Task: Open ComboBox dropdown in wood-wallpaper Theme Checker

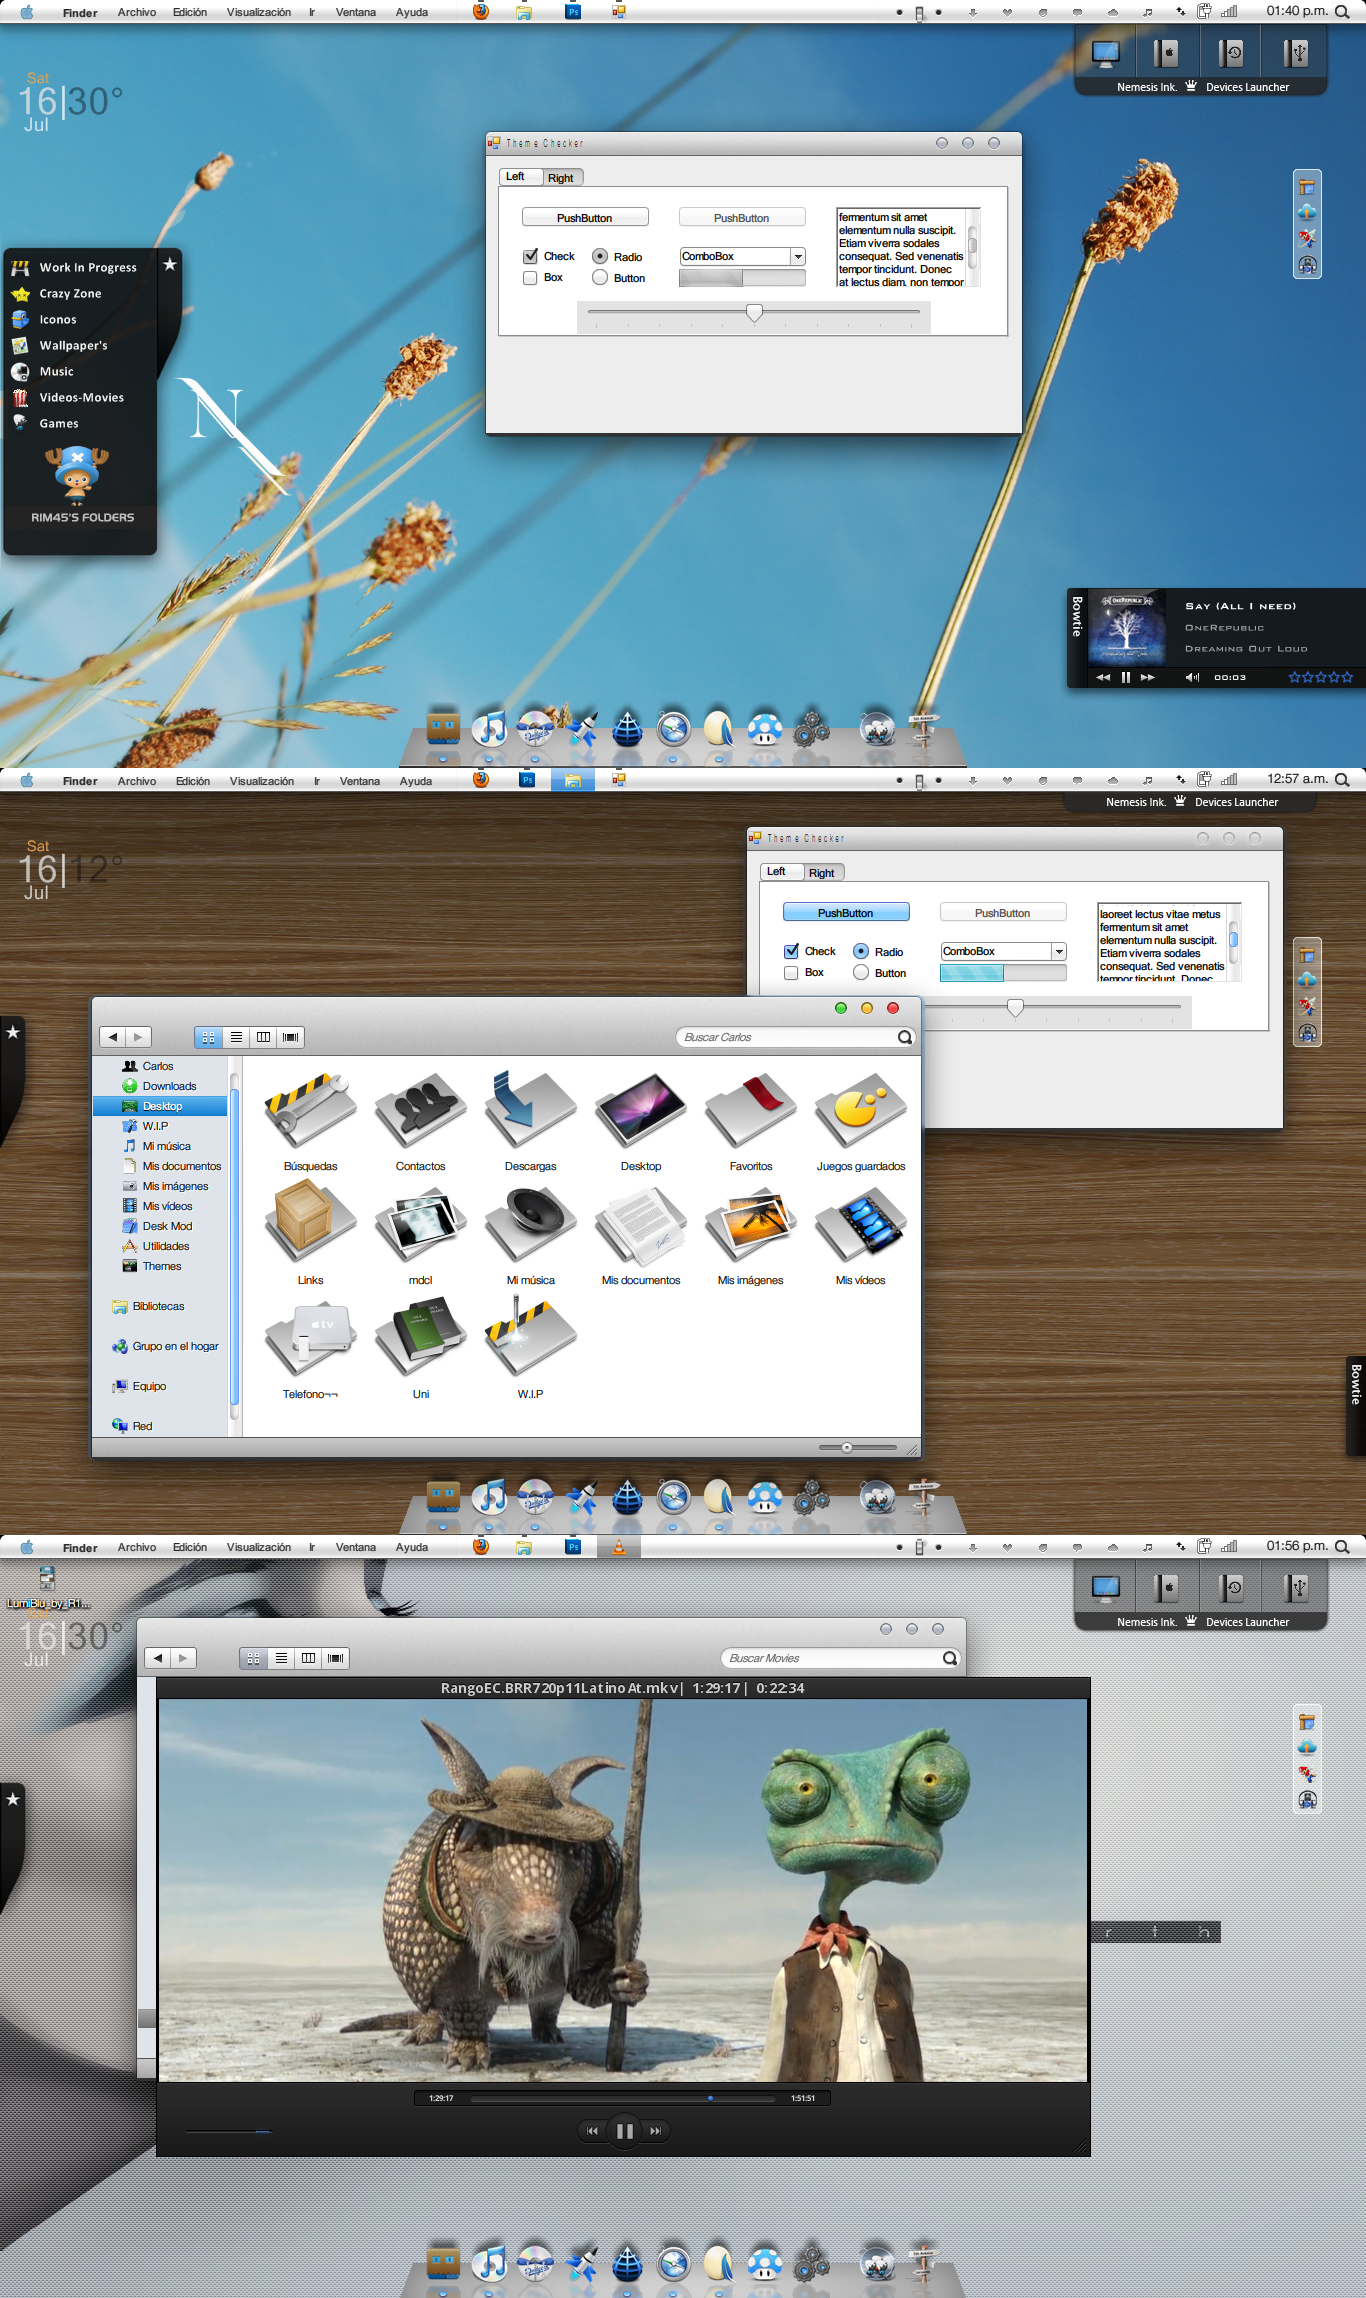Action: (1059, 951)
